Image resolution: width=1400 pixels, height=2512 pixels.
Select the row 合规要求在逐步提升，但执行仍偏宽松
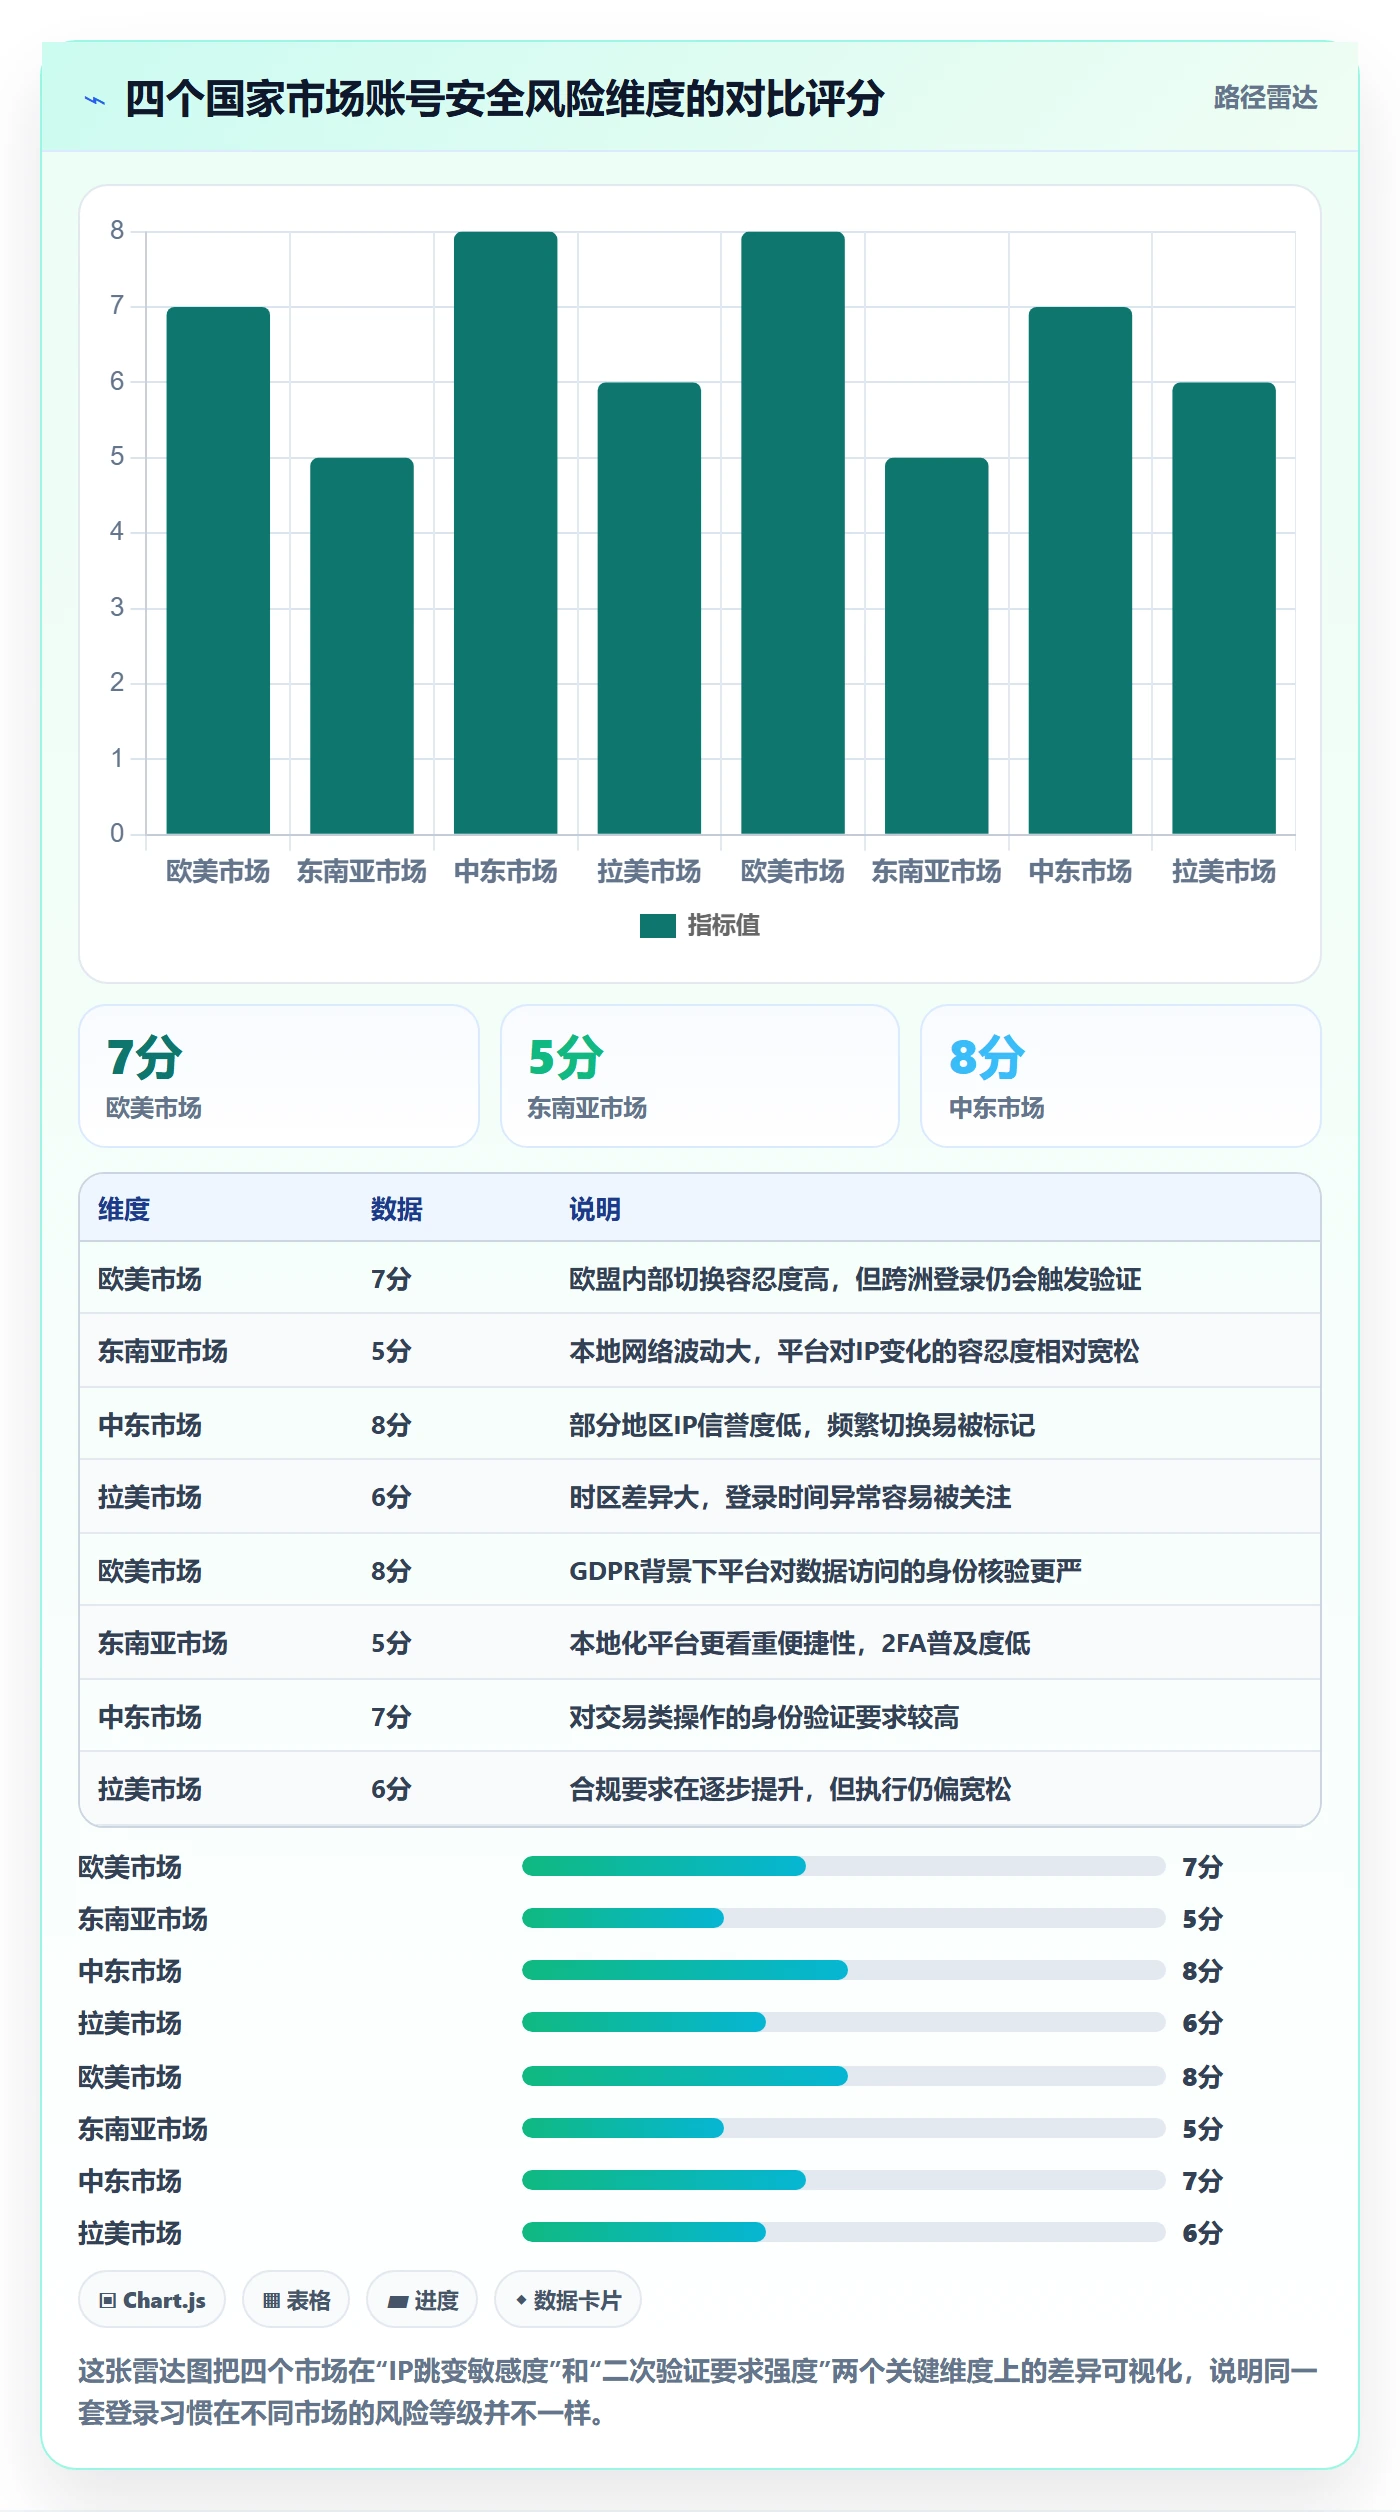(x=700, y=1789)
